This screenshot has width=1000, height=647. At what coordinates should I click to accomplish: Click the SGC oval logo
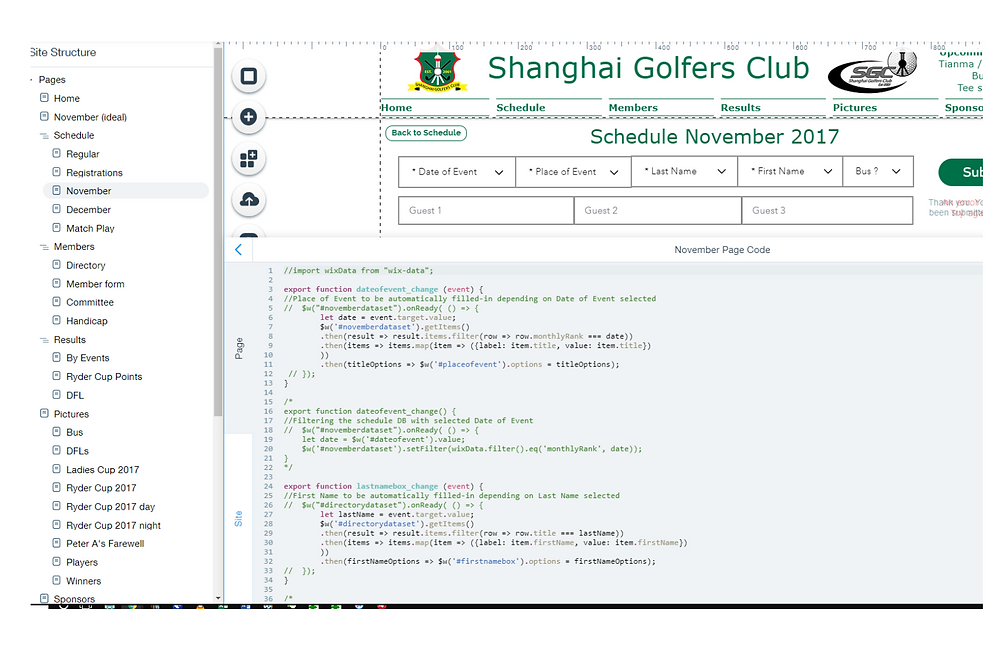click(872, 72)
